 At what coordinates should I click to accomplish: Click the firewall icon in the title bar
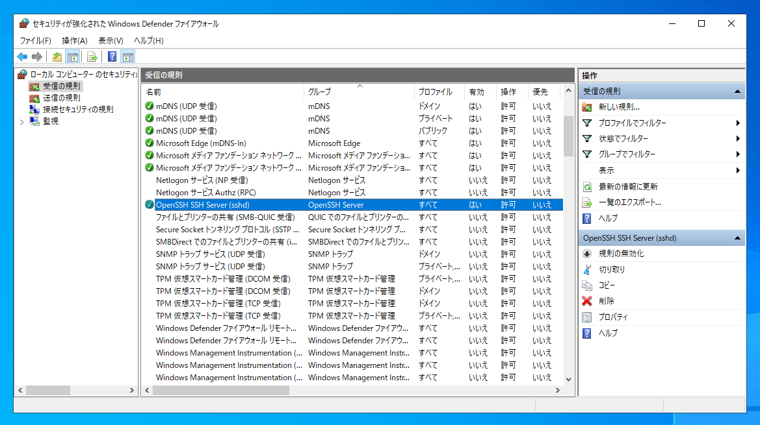point(24,23)
